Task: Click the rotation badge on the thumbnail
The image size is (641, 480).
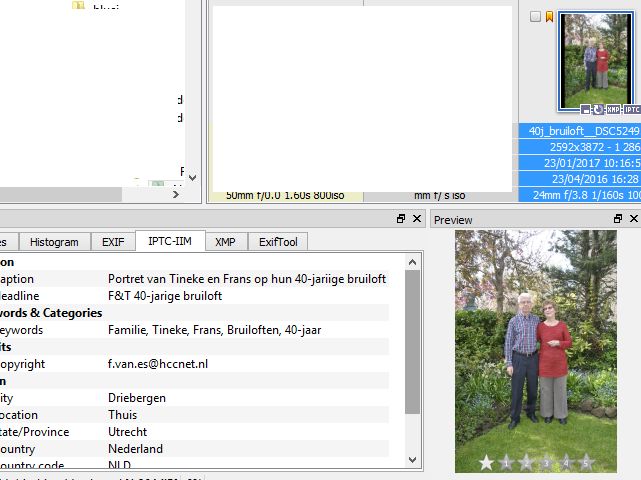Action: tap(598, 109)
